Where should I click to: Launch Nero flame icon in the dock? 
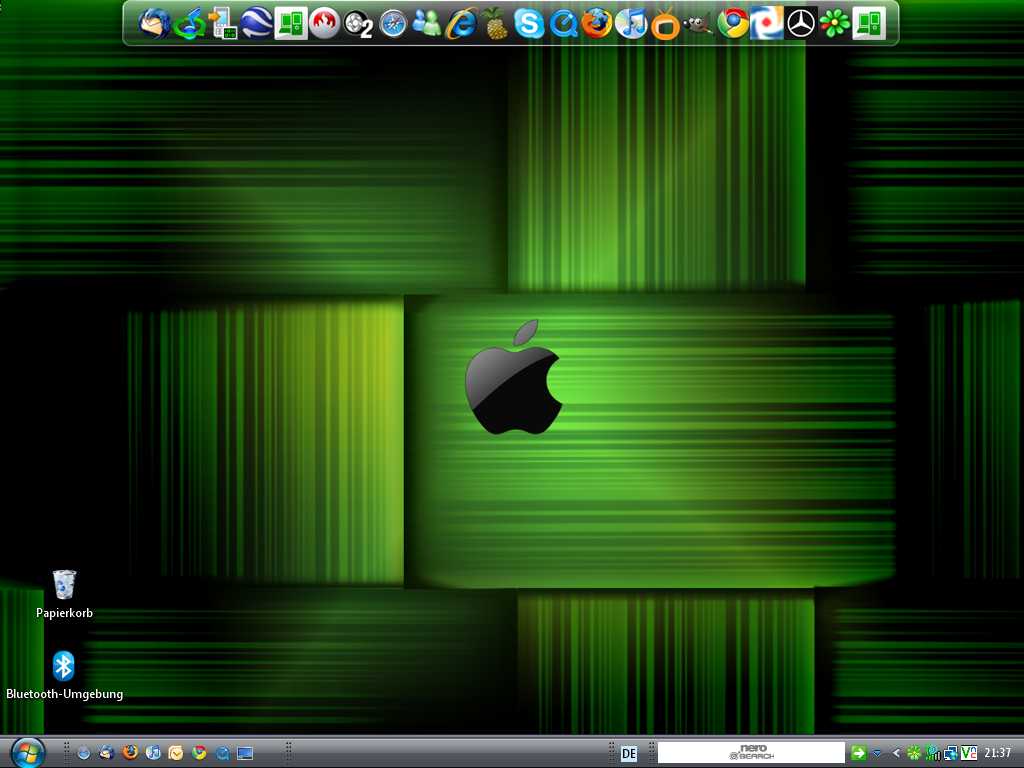325,24
